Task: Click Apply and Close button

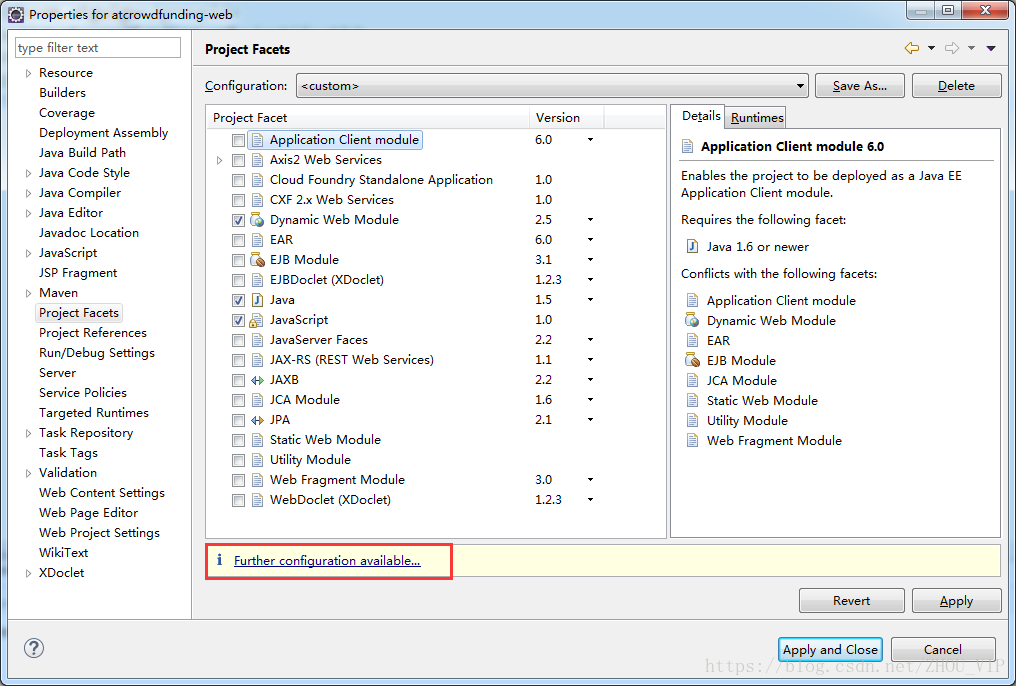Action: click(830, 649)
